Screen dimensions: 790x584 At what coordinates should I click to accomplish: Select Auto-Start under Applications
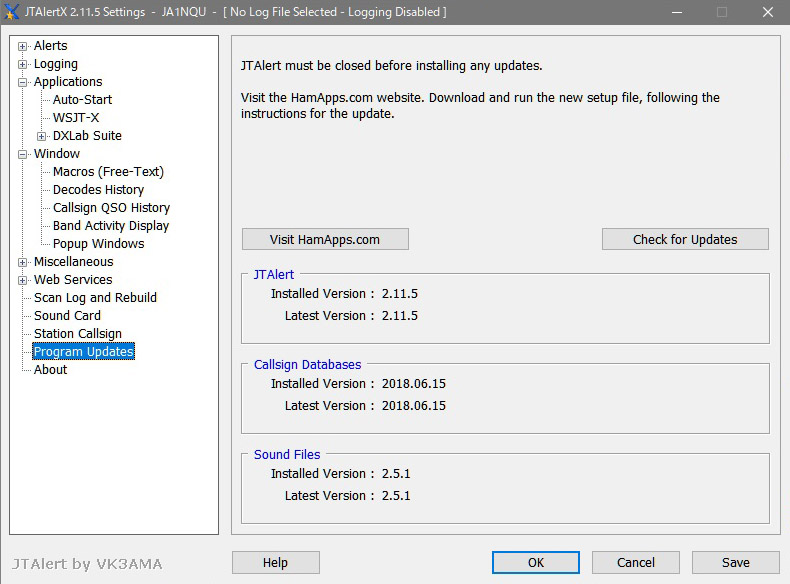[x=82, y=100]
